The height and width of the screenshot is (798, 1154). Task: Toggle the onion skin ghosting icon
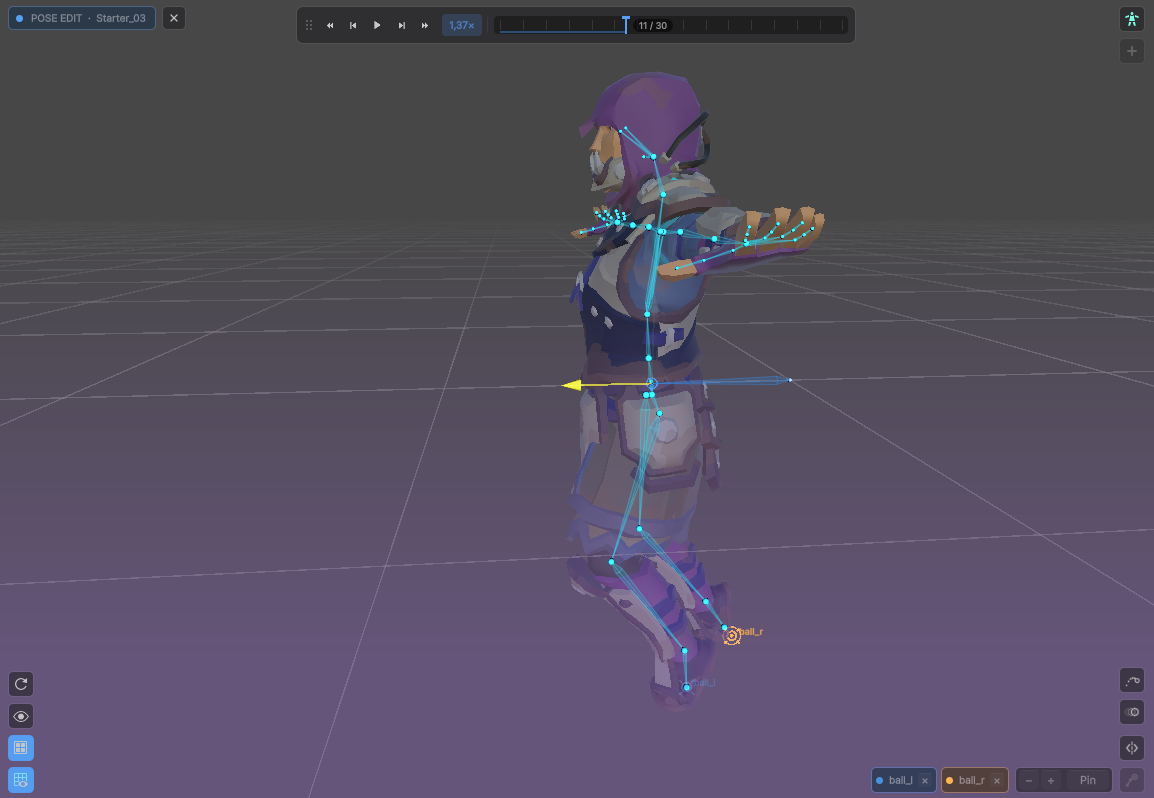(1132, 712)
